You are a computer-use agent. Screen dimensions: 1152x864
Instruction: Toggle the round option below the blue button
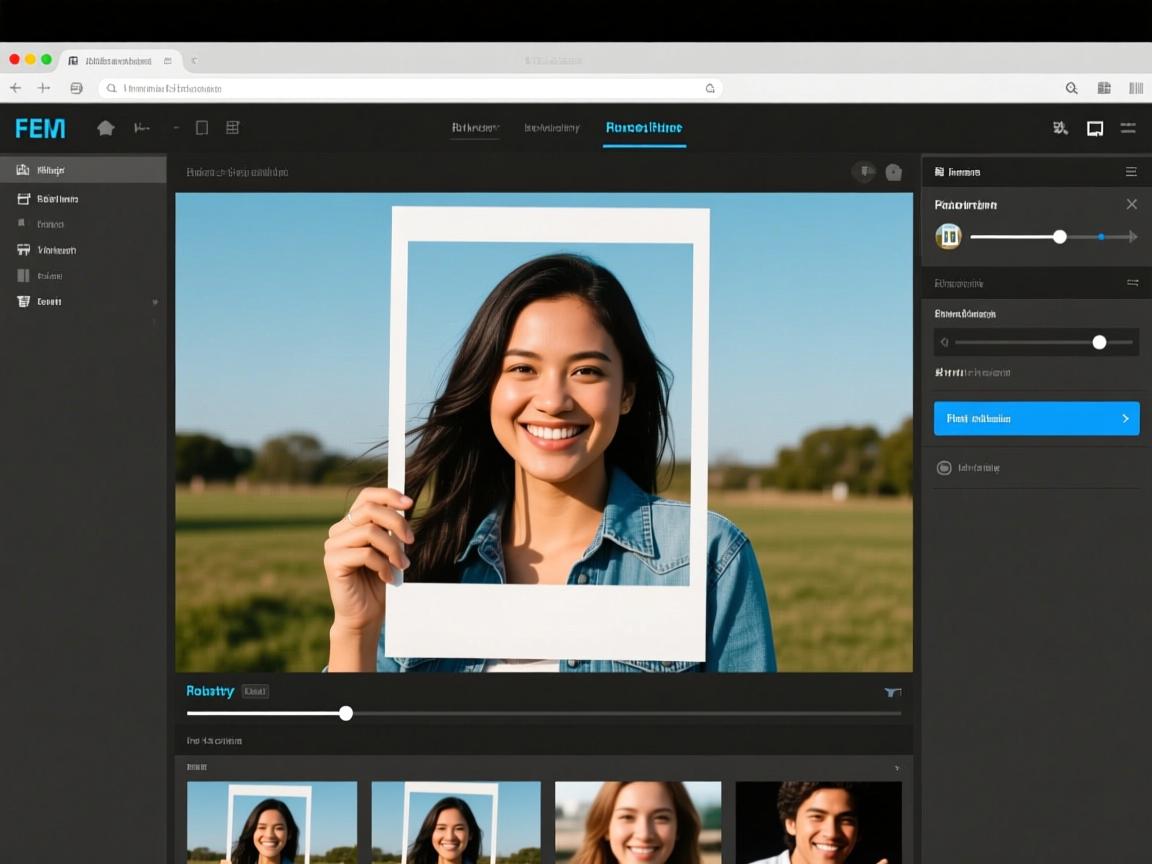click(943, 468)
